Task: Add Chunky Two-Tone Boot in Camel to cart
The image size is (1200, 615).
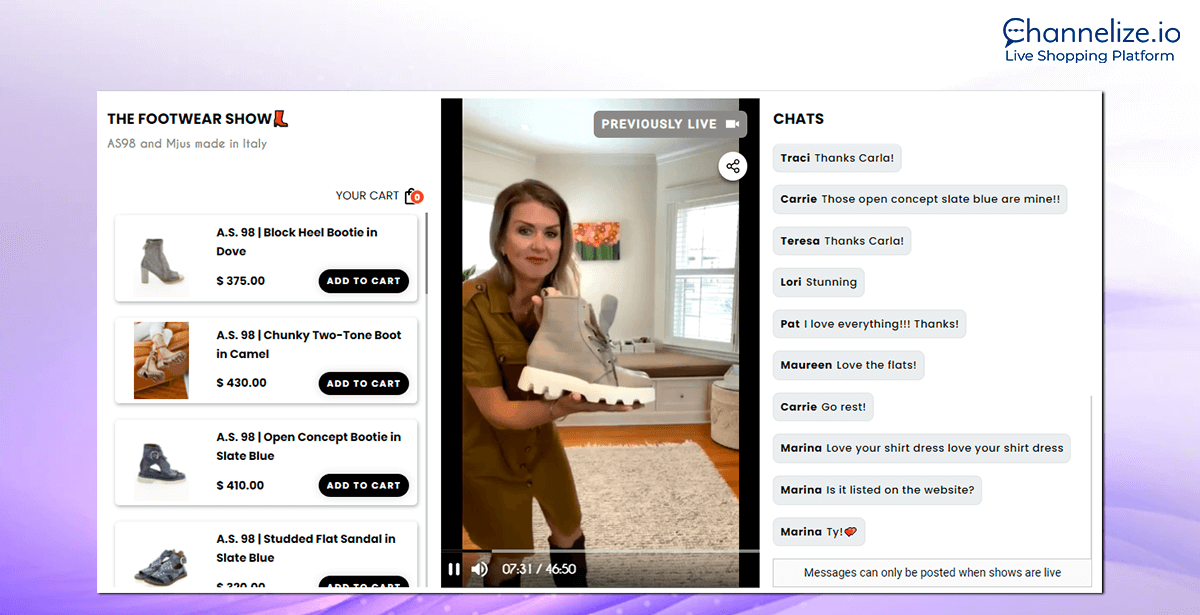Action: click(364, 383)
